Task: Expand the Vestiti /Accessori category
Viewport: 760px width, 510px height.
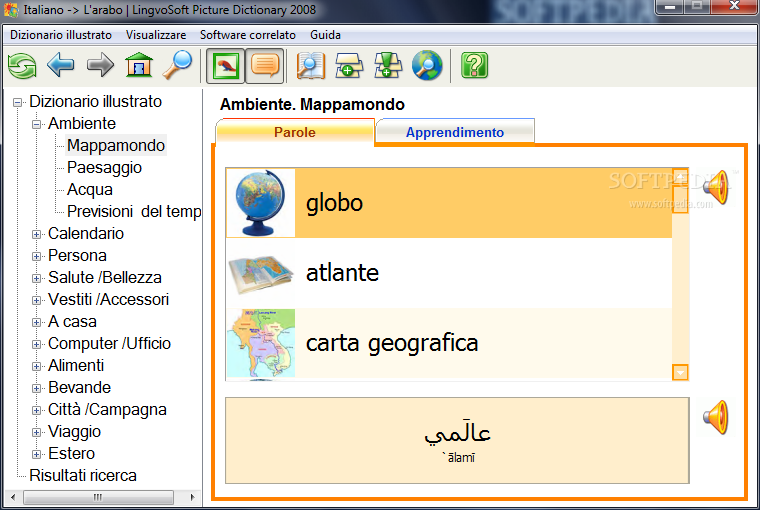Action: click(36, 300)
